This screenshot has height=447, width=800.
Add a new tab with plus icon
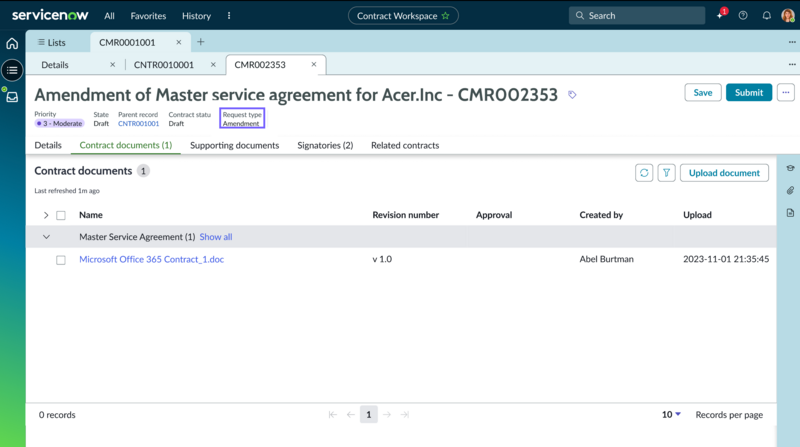coord(201,42)
